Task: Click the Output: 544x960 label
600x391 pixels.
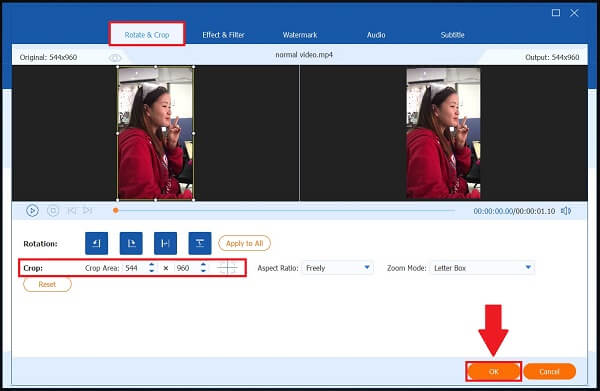Action: pos(552,57)
